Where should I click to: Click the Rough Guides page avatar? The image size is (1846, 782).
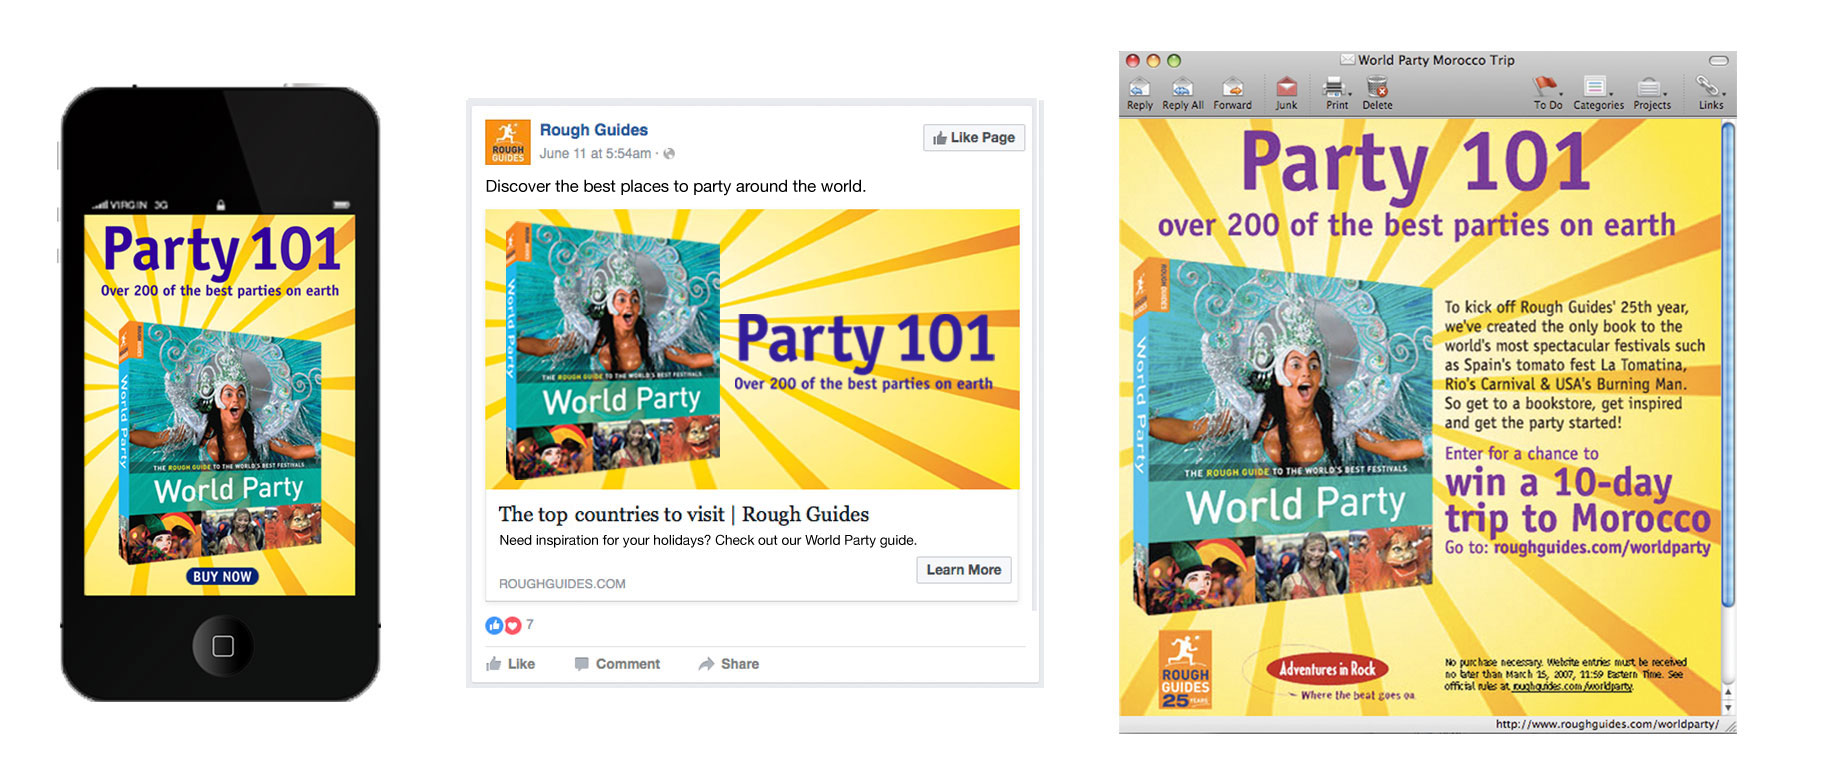point(508,142)
